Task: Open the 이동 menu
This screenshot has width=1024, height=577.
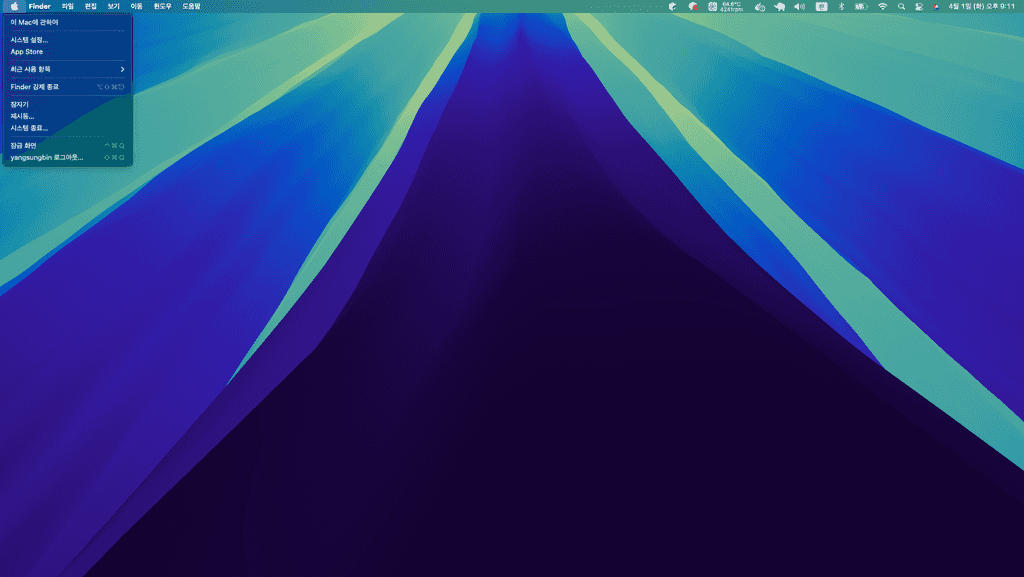Action: [x=136, y=7]
